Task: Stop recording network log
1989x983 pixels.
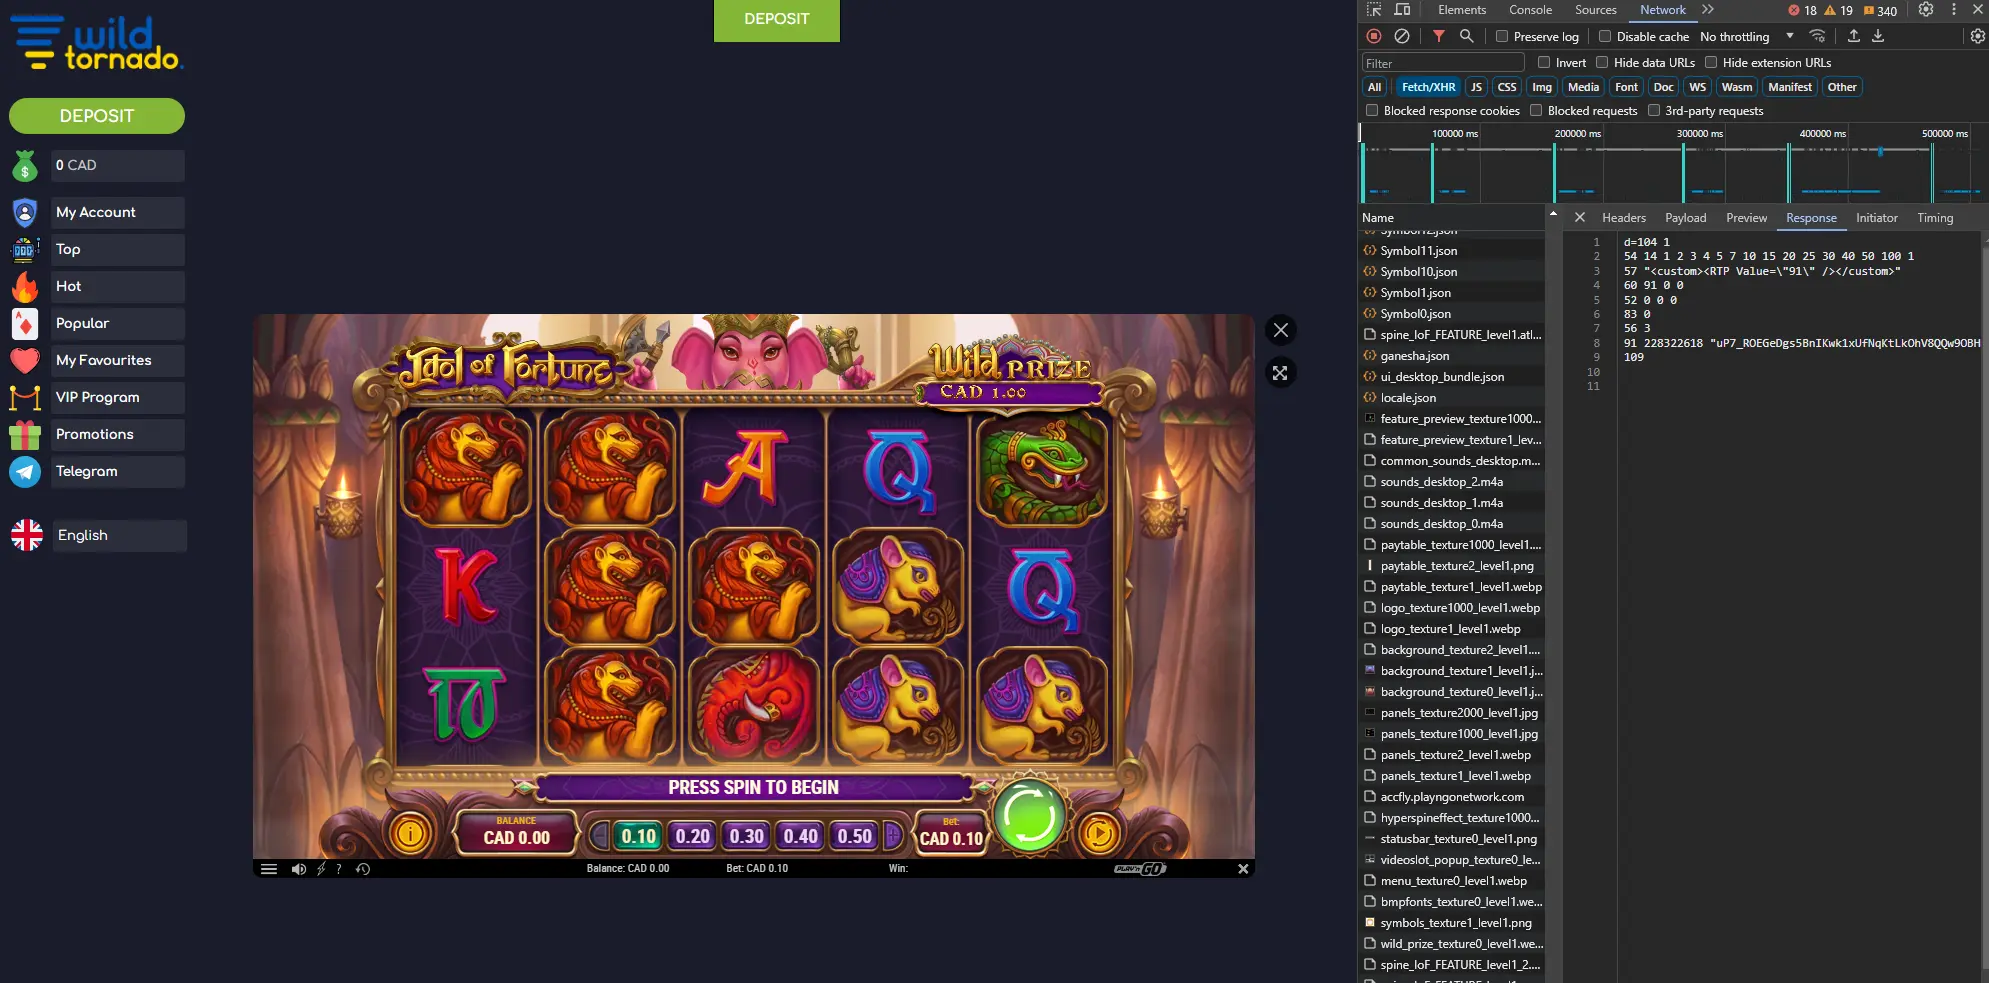Action: pyautogui.click(x=1374, y=36)
